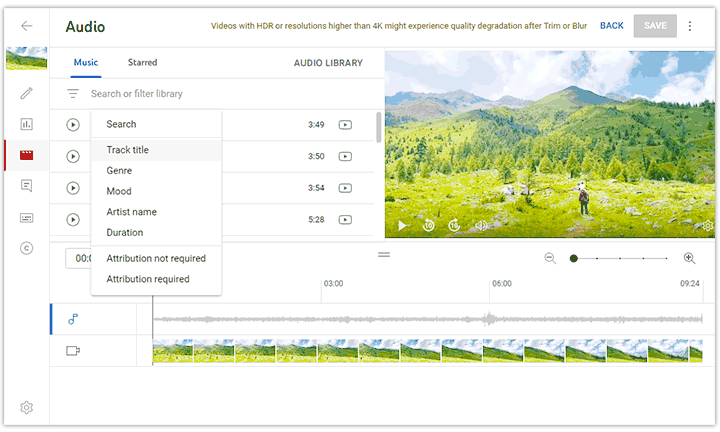Image resolution: width=720 pixels, height=432 pixels.
Task: Open the Comments section in the left sidebar
Action: coord(26,186)
